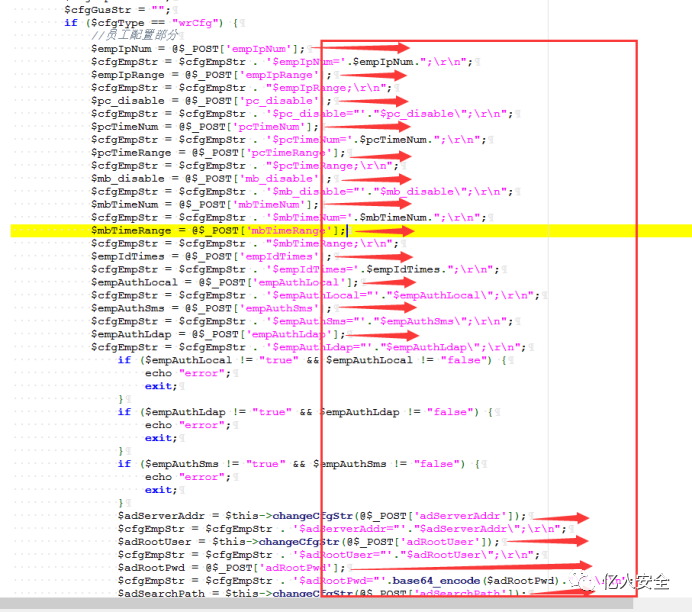Click the line appending '$empIdTimes=' to $cfgEmpStr
Image resolution: width=692 pixels, height=612 pixels.
(295, 270)
